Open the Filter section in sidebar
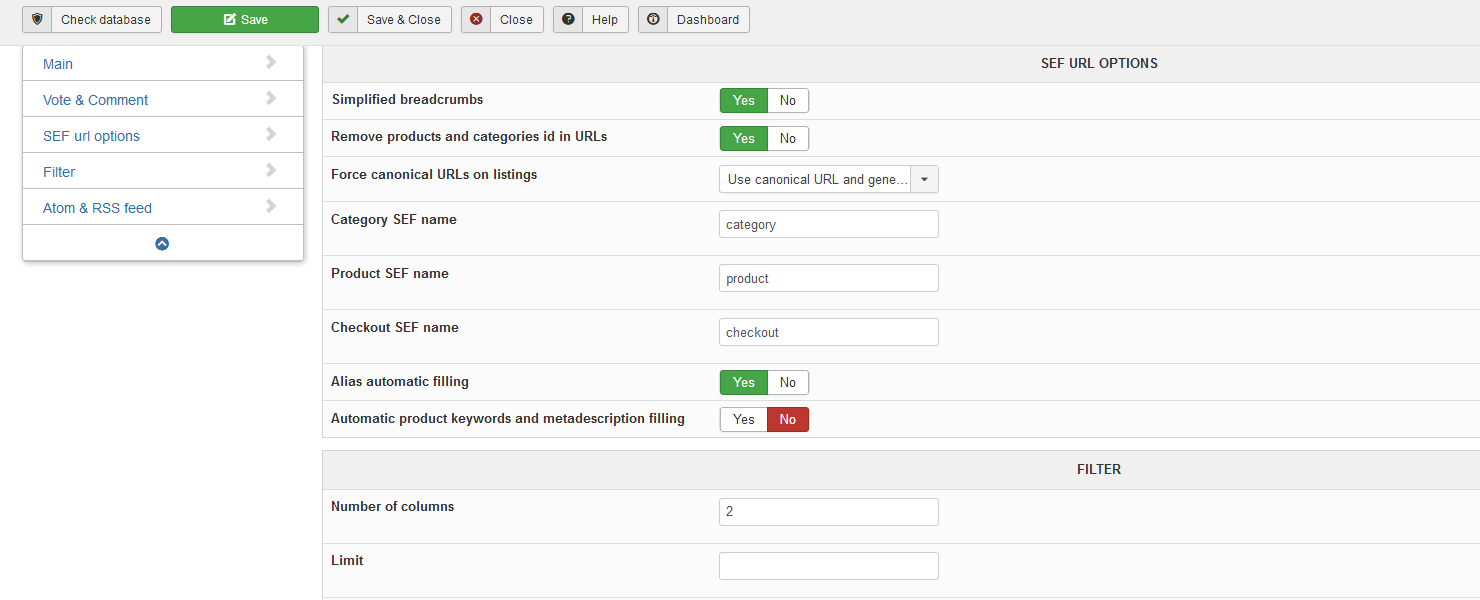The height and width of the screenshot is (600, 1480). click(x=59, y=172)
